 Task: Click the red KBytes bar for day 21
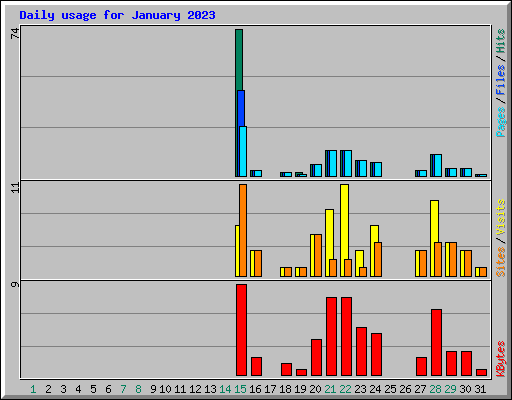(x=331, y=337)
